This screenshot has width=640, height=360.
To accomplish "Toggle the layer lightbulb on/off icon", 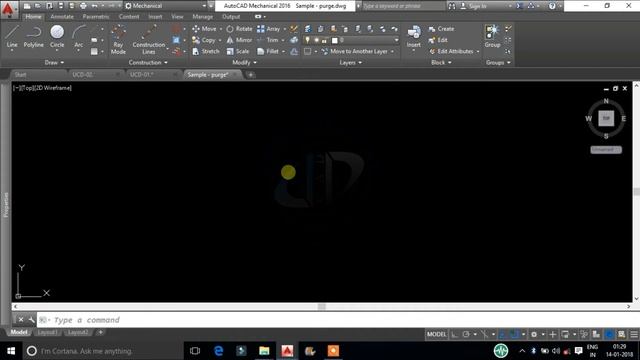I will pos(307,40).
